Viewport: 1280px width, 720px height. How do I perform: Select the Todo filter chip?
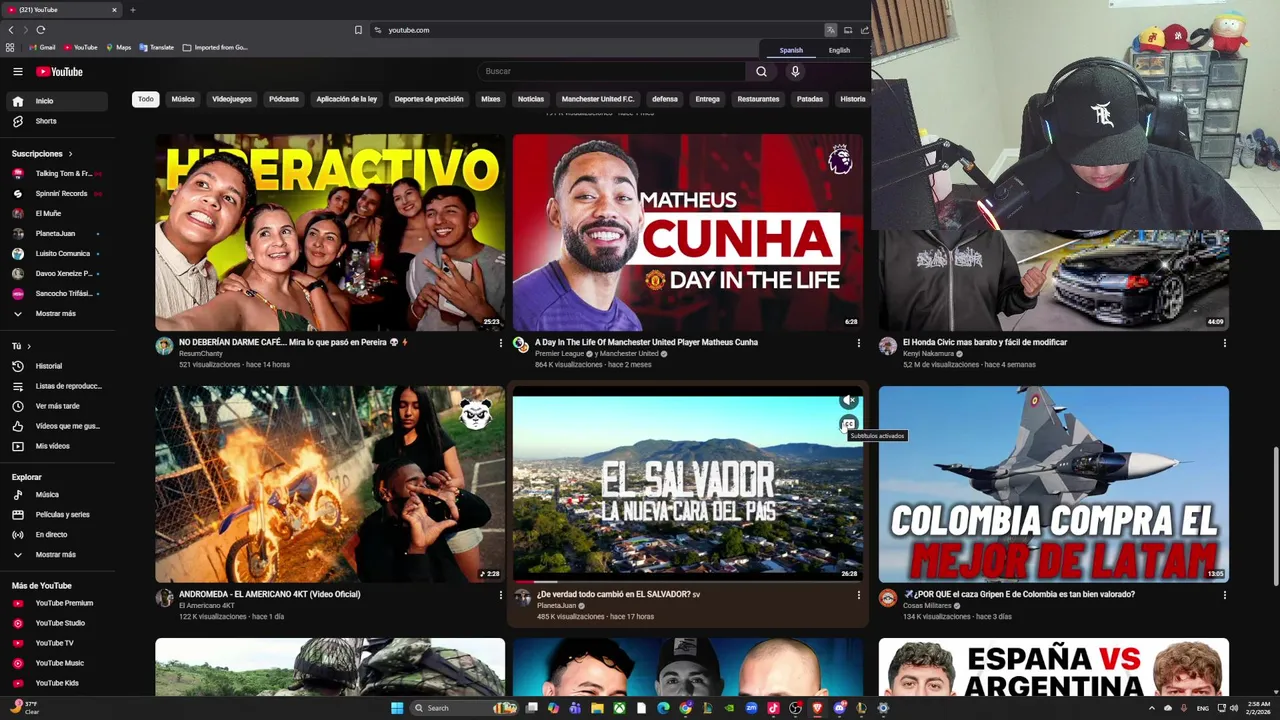click(146, 99)
